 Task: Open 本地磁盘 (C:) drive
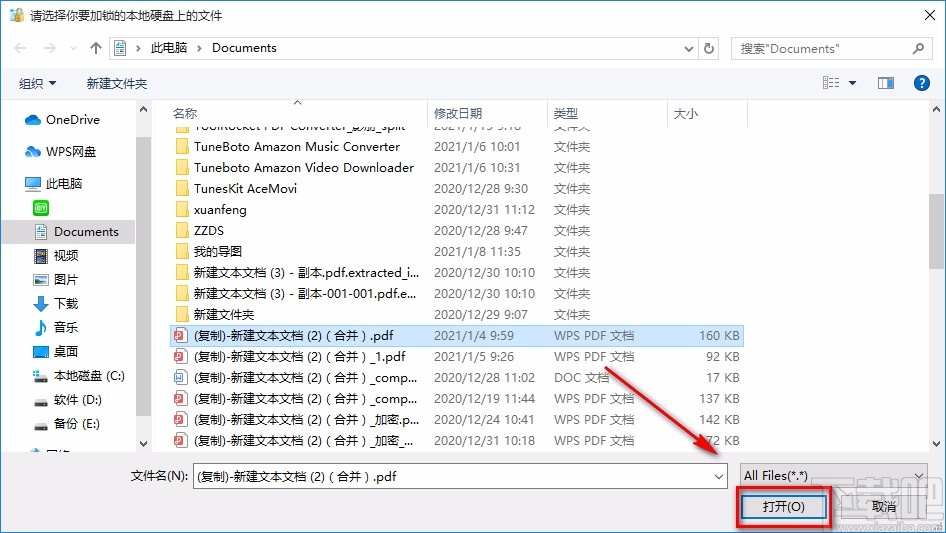click(x=78, y=375)
